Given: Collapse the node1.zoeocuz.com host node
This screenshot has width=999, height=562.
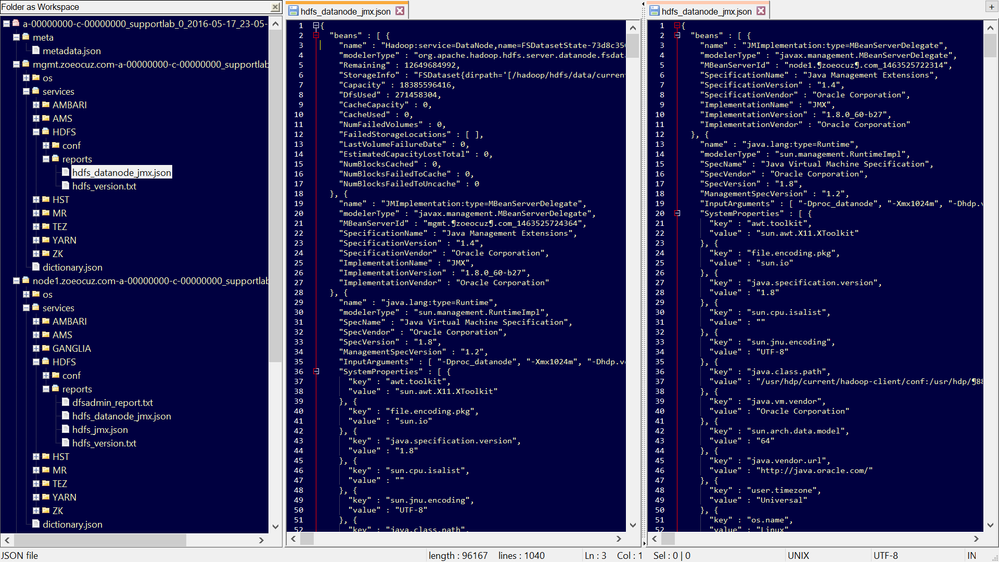Looking at the screenshot, I should 17,280.
